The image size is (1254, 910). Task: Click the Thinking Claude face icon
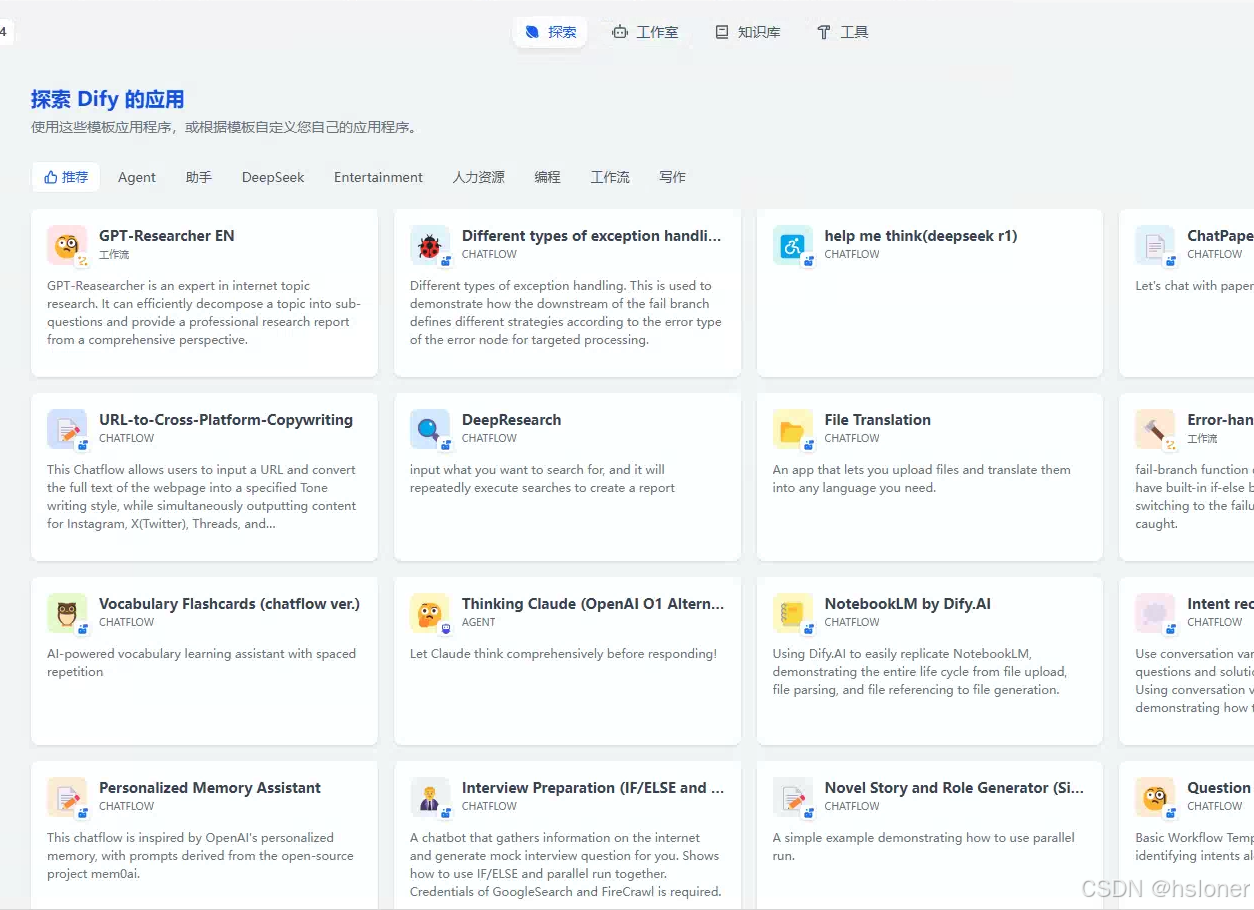(430, 613)
